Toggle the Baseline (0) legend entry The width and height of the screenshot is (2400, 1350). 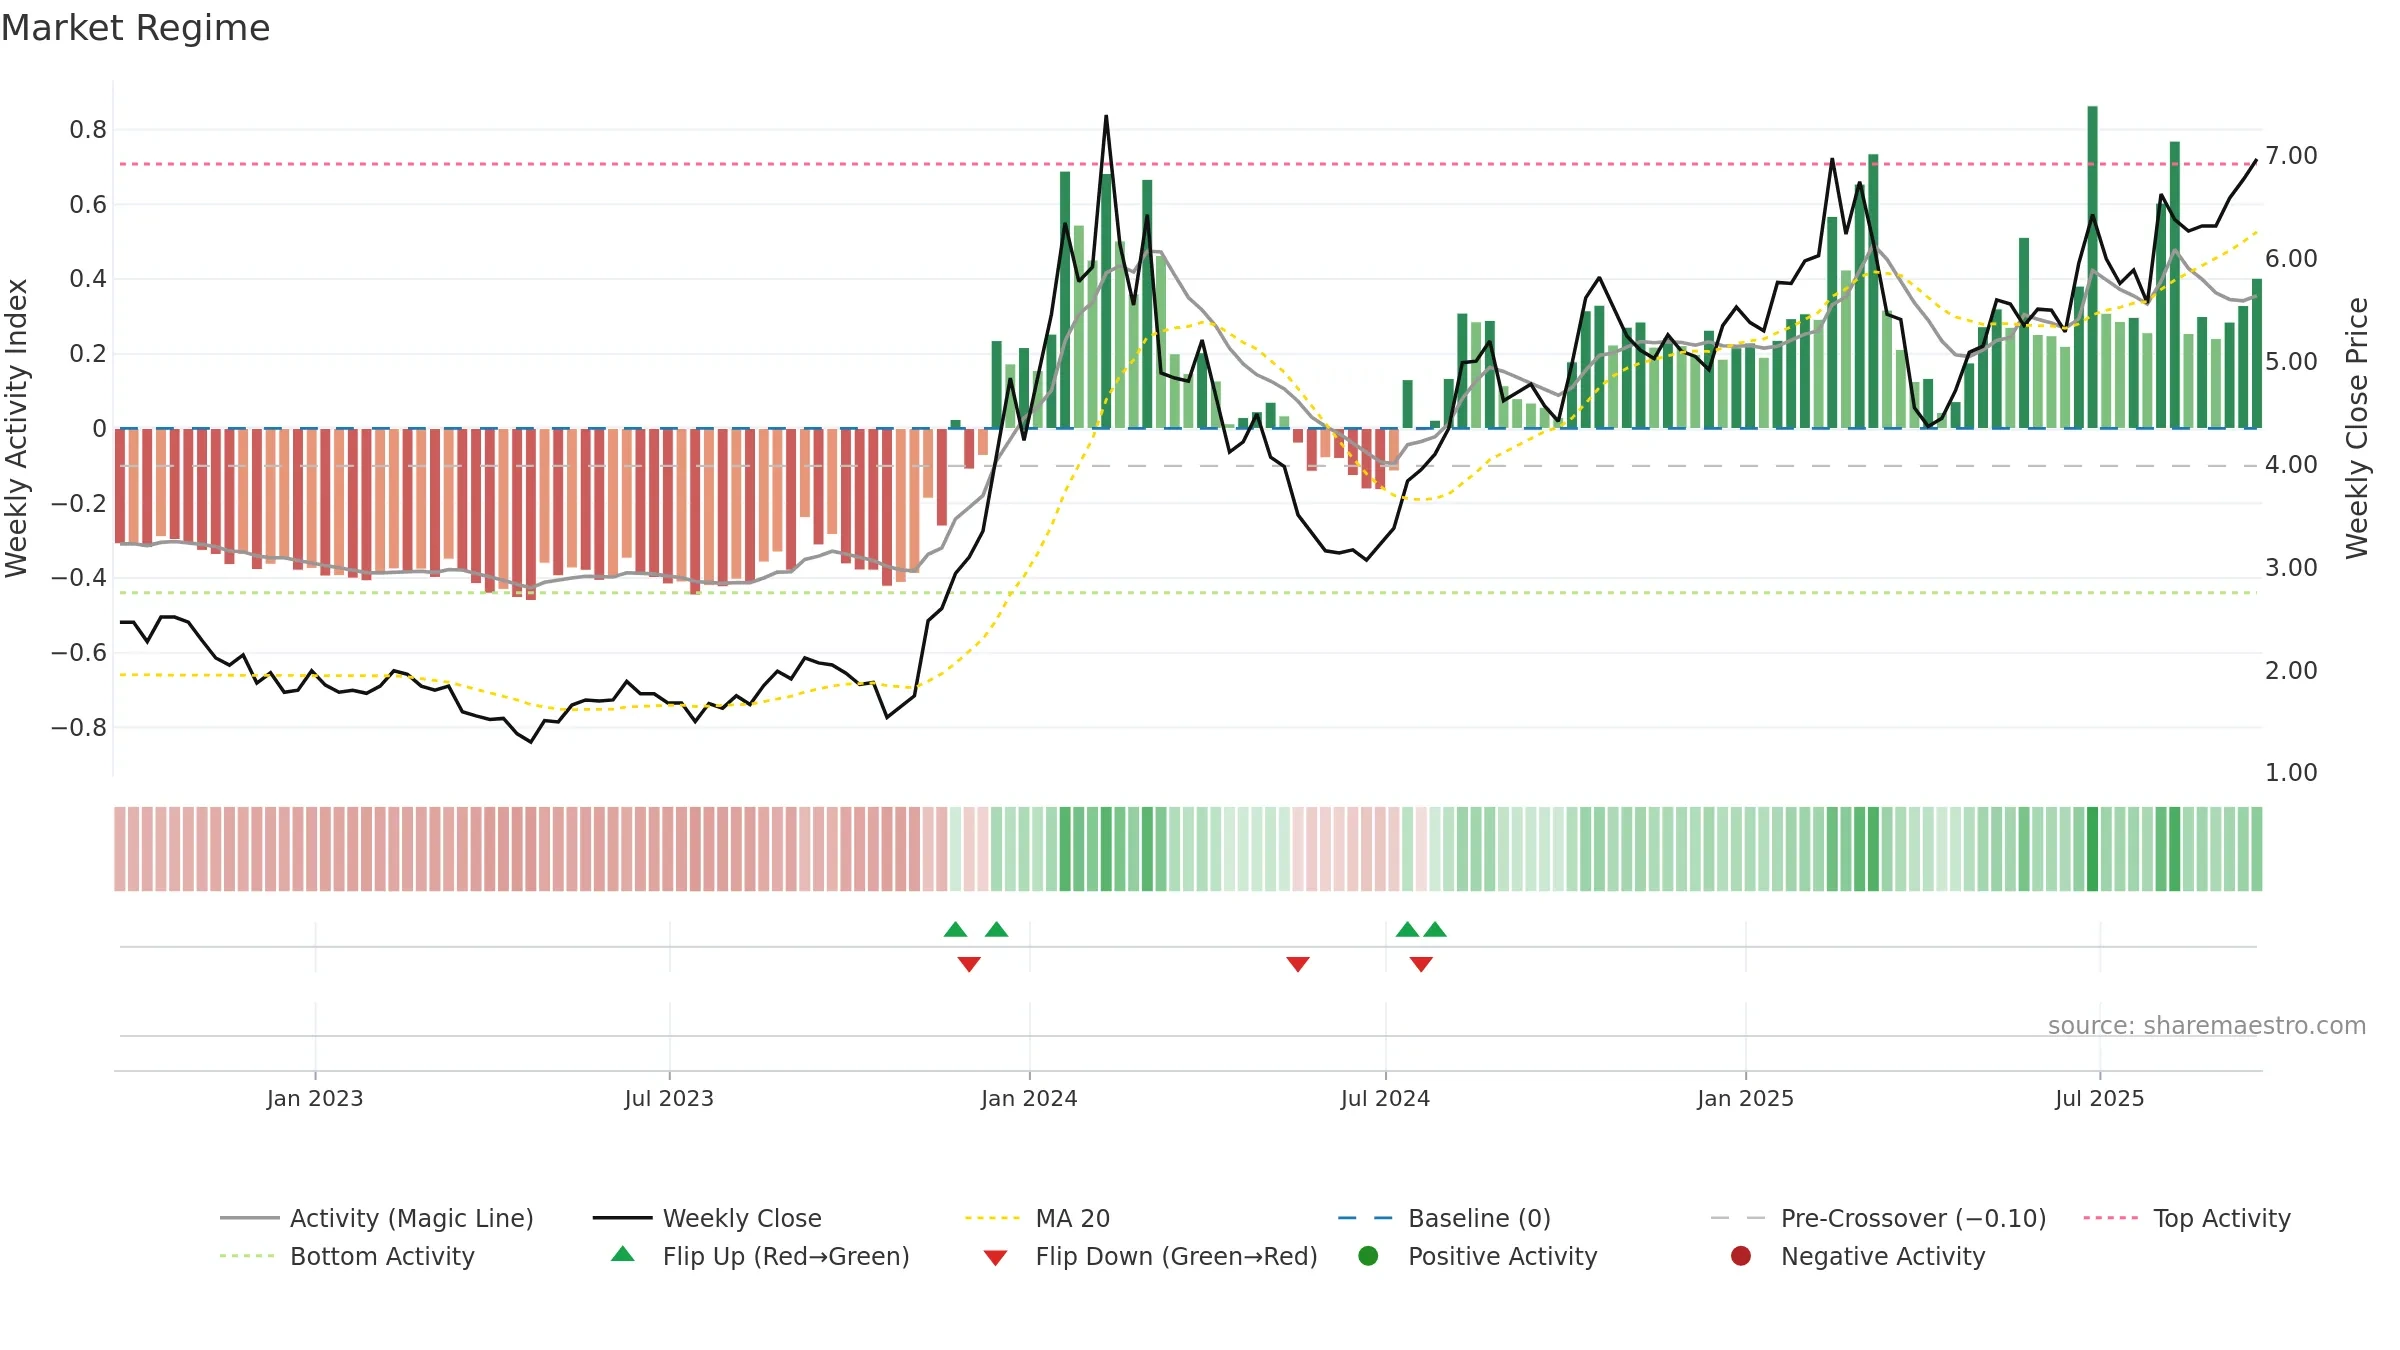1444,1218
